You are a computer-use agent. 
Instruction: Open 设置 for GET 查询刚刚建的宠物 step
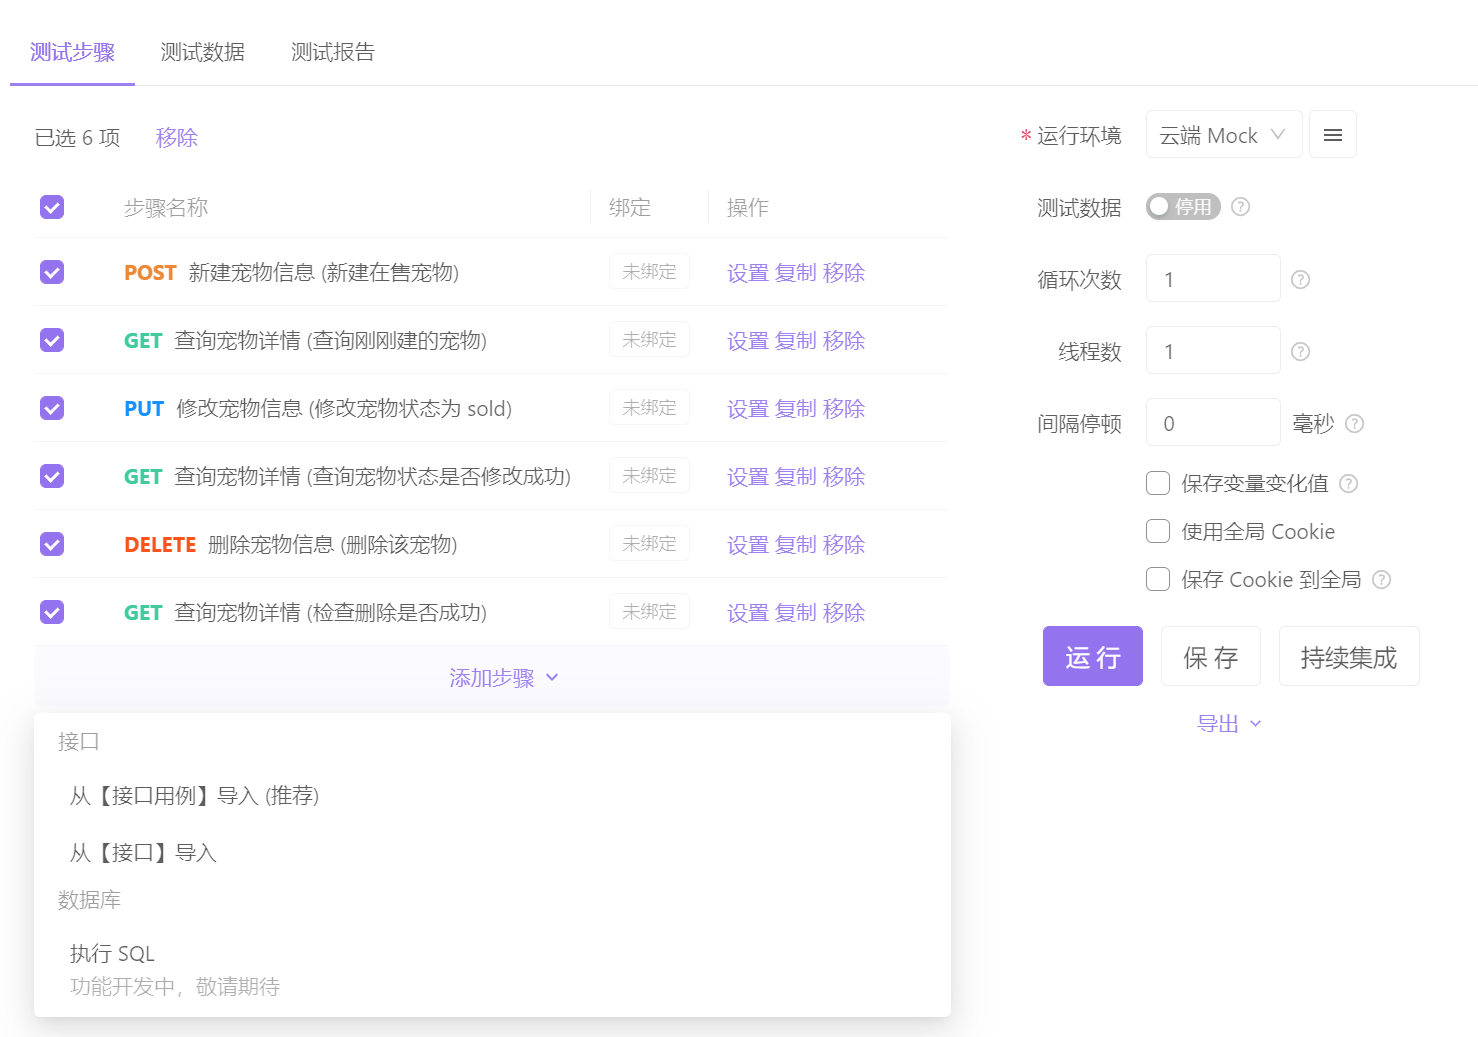(x=748, y=341)
